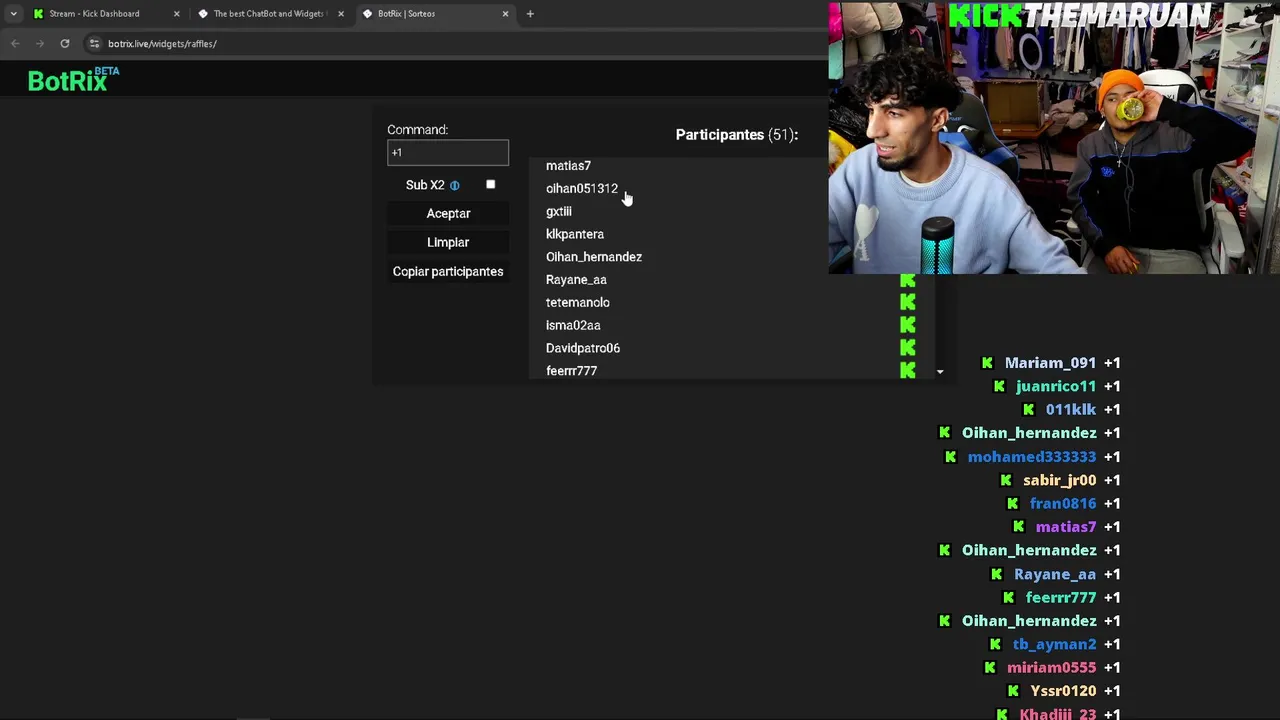1280x720 pixels.
Task: Select isma02aa in the participants list
Action: coord(573,325)
